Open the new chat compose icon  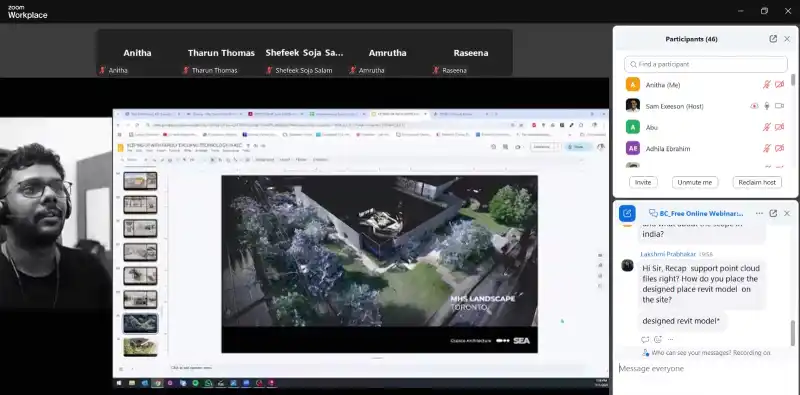(x=627, y=213)
